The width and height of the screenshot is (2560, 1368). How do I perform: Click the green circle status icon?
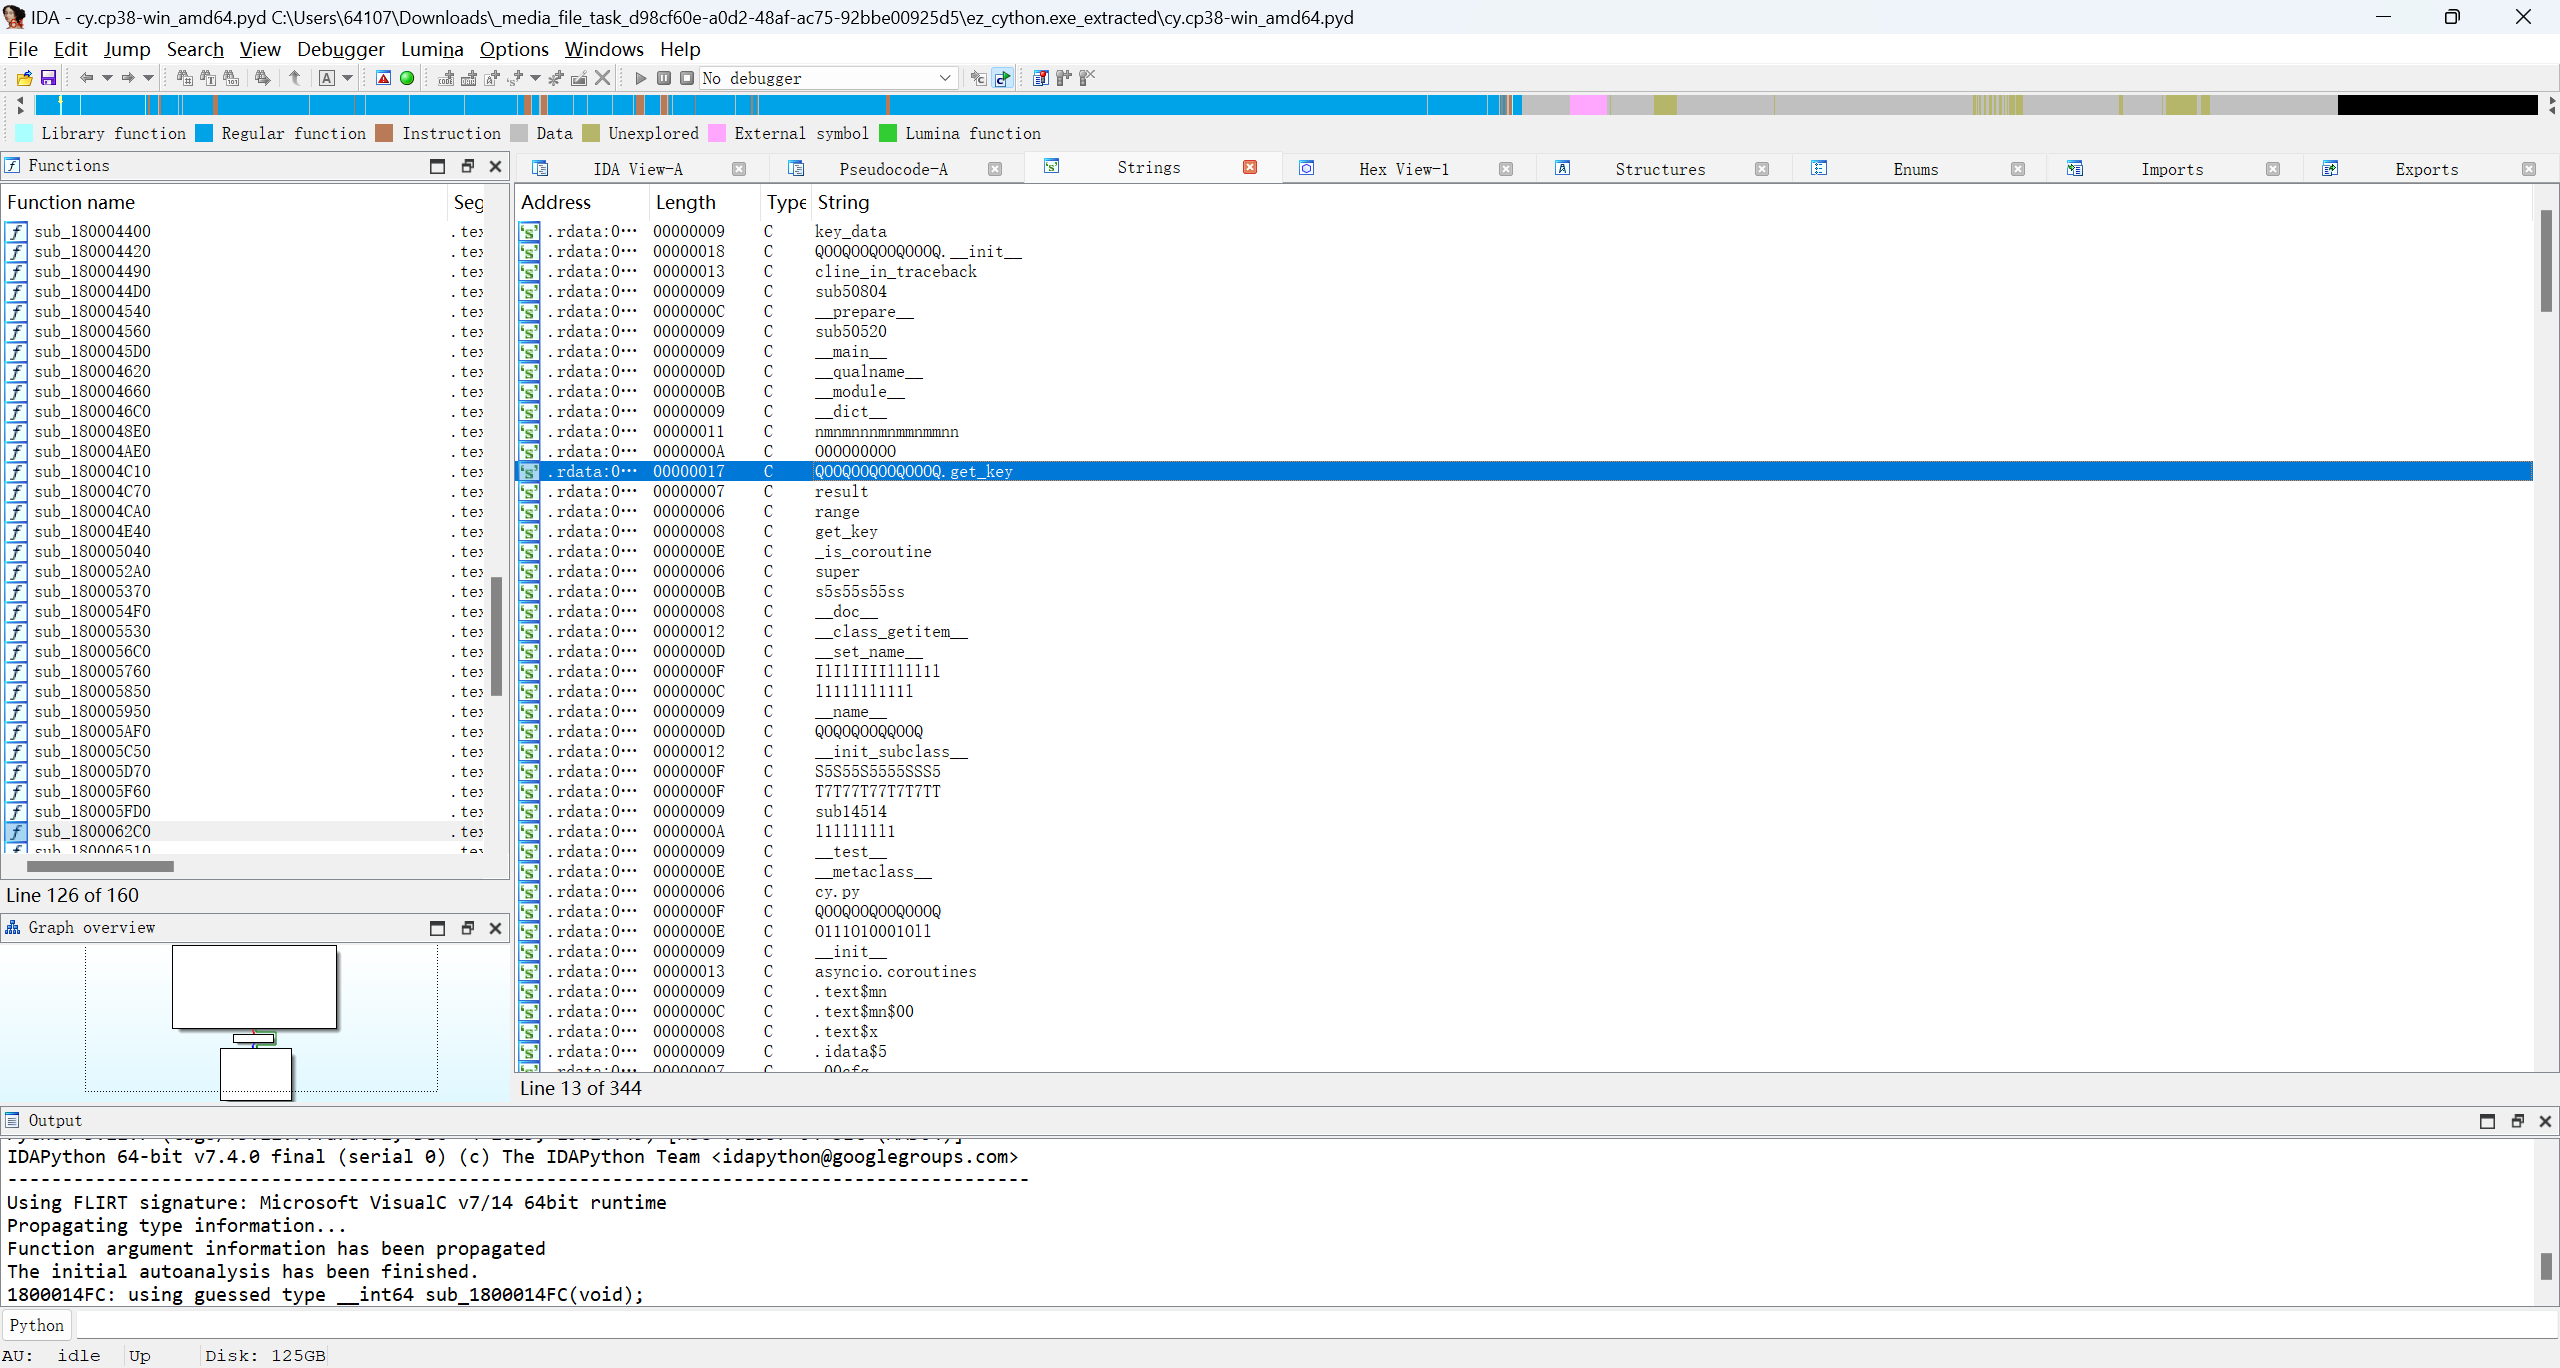[407, 78]
